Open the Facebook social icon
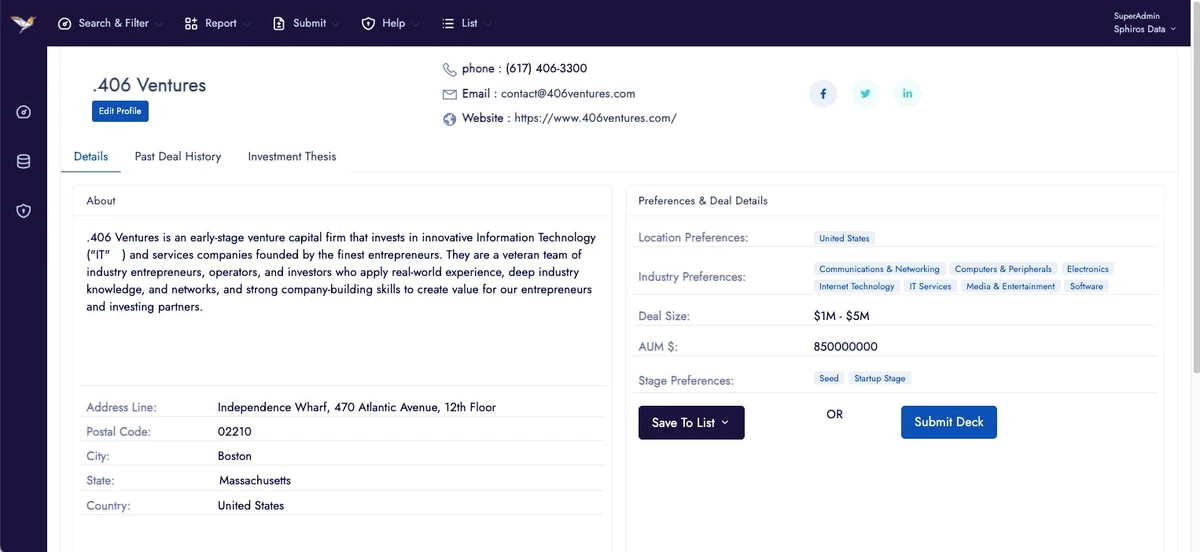Viewport: 1200px width, 552px height. (823, 94)
